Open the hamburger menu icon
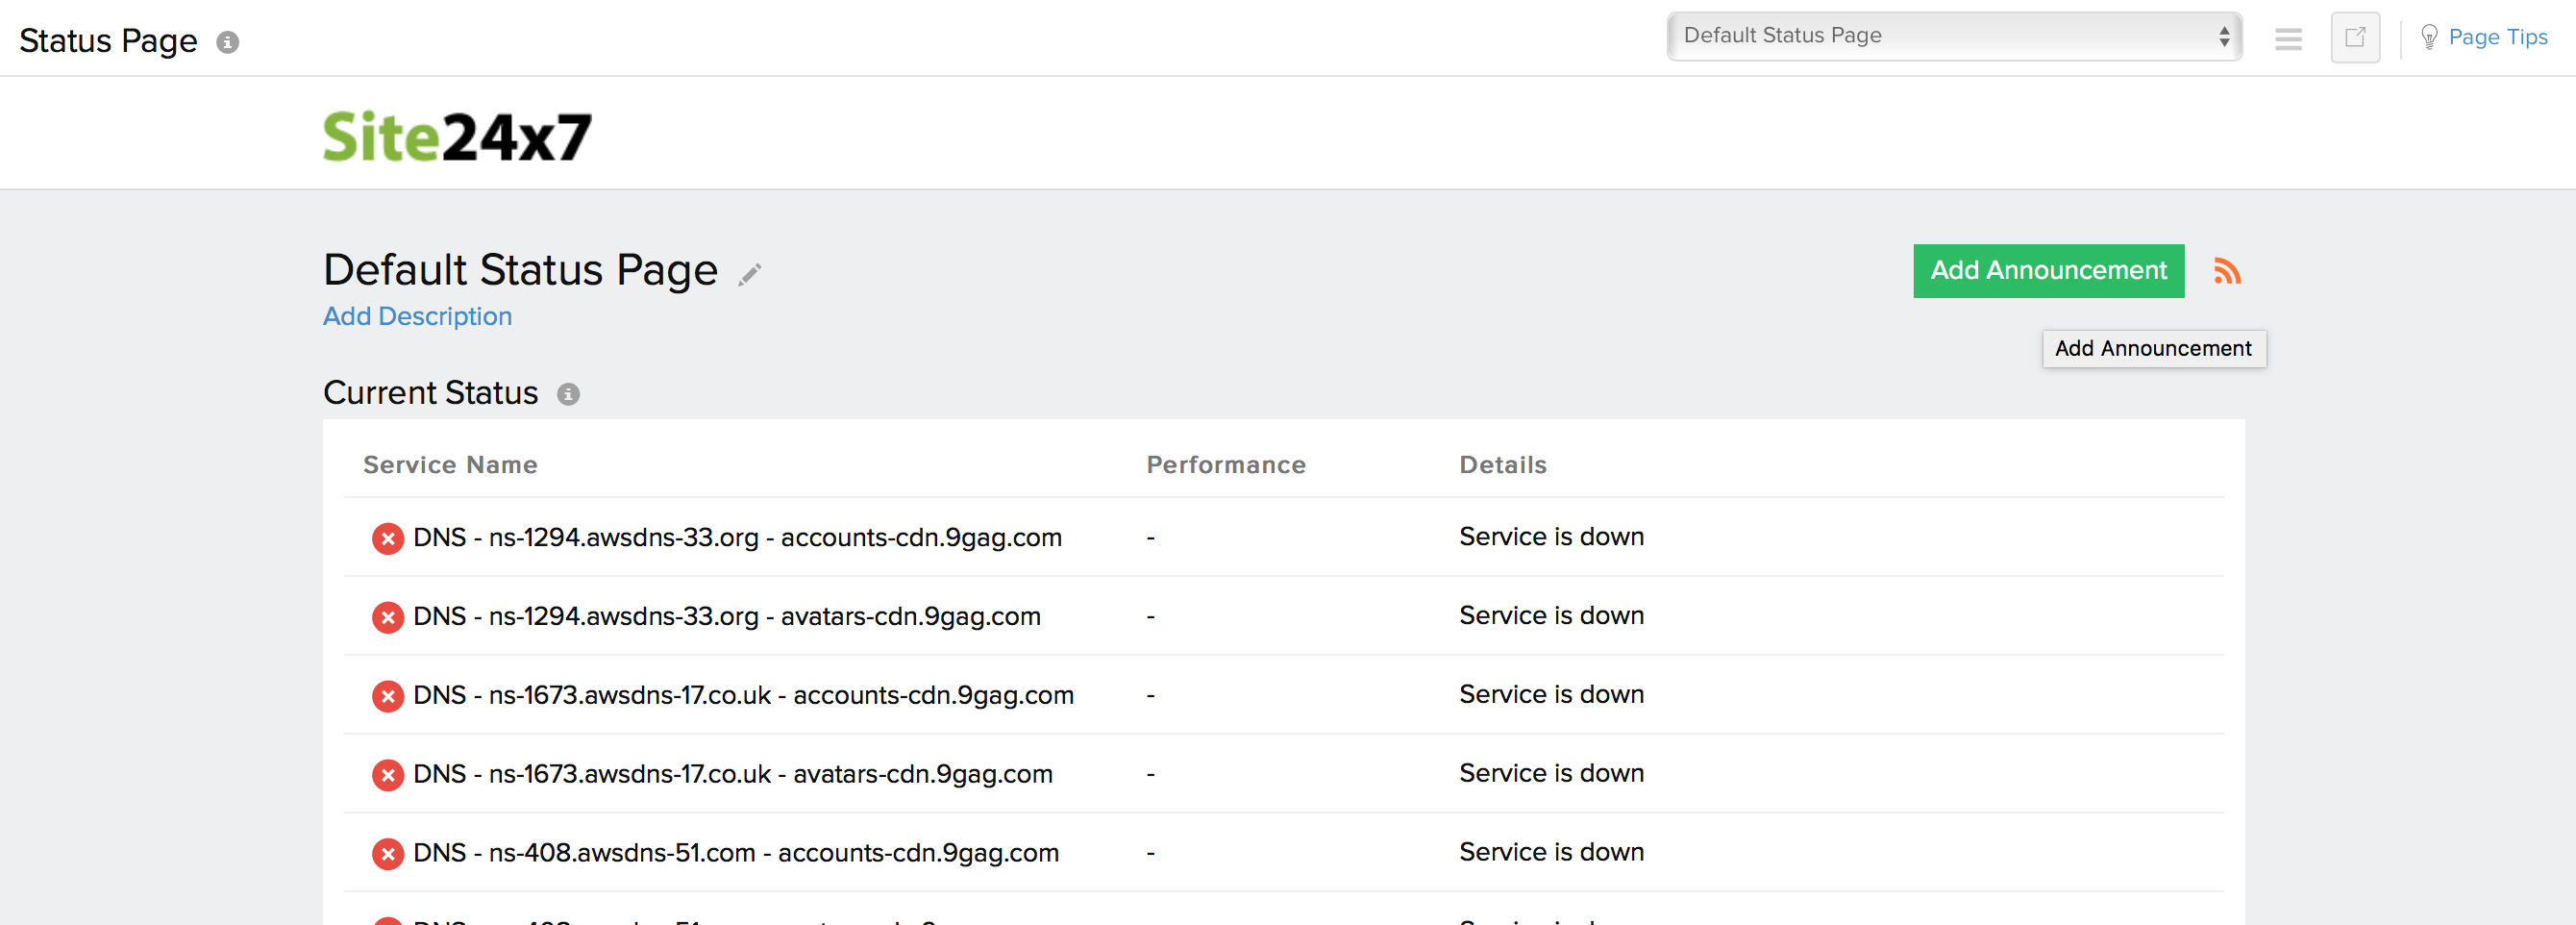2576x925 pixels. click(2288, 39)
